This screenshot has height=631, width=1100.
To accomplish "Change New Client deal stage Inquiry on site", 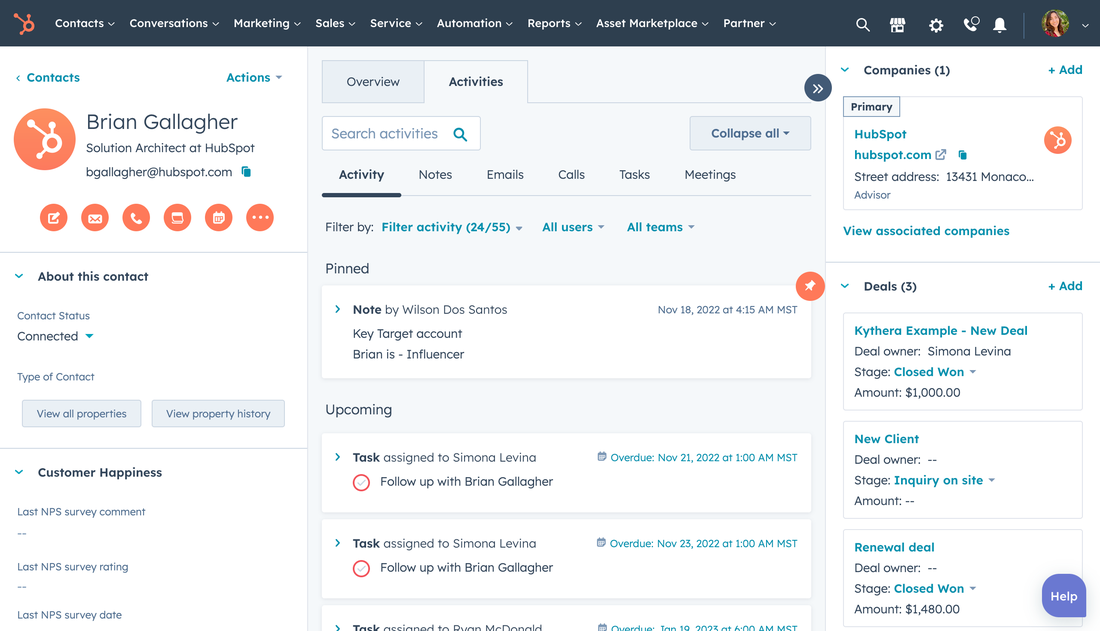I will [x=945, y=480].
